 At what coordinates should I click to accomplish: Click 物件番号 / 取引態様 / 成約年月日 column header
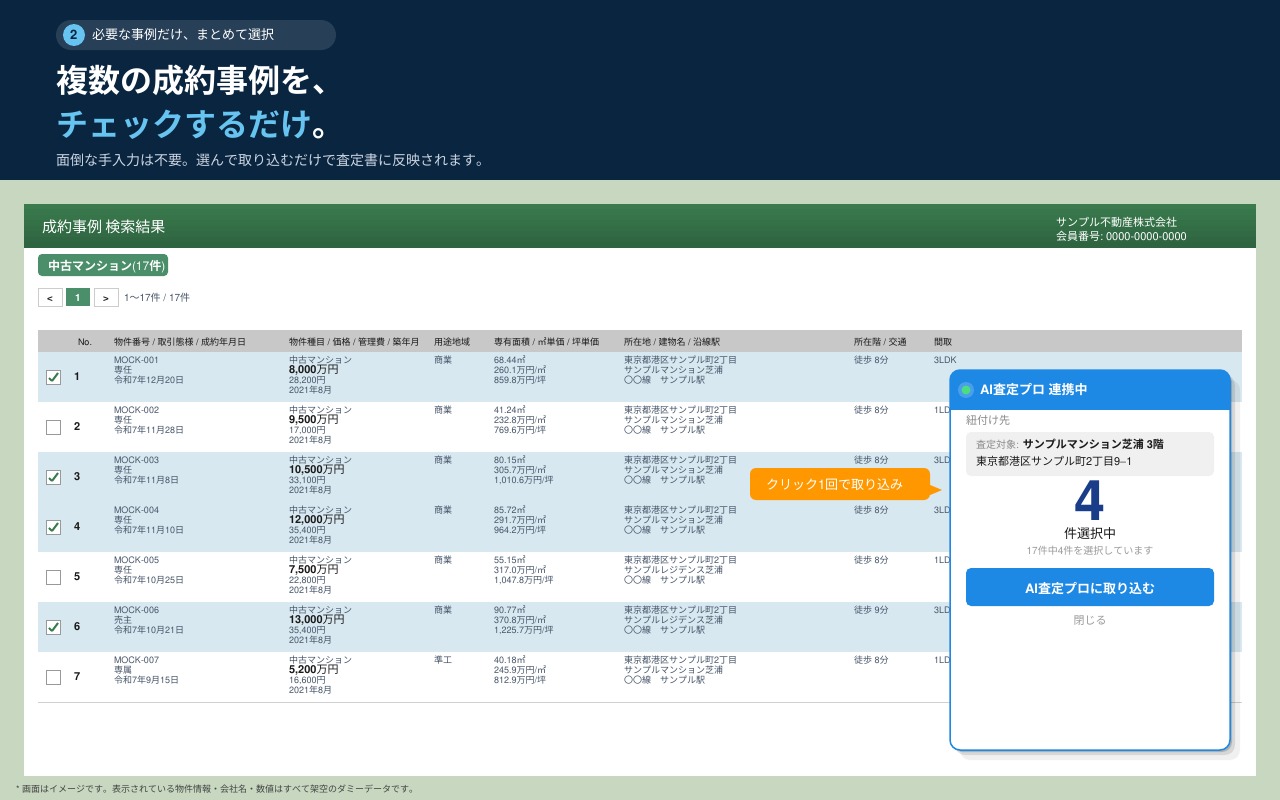click(x=180, y=342)
